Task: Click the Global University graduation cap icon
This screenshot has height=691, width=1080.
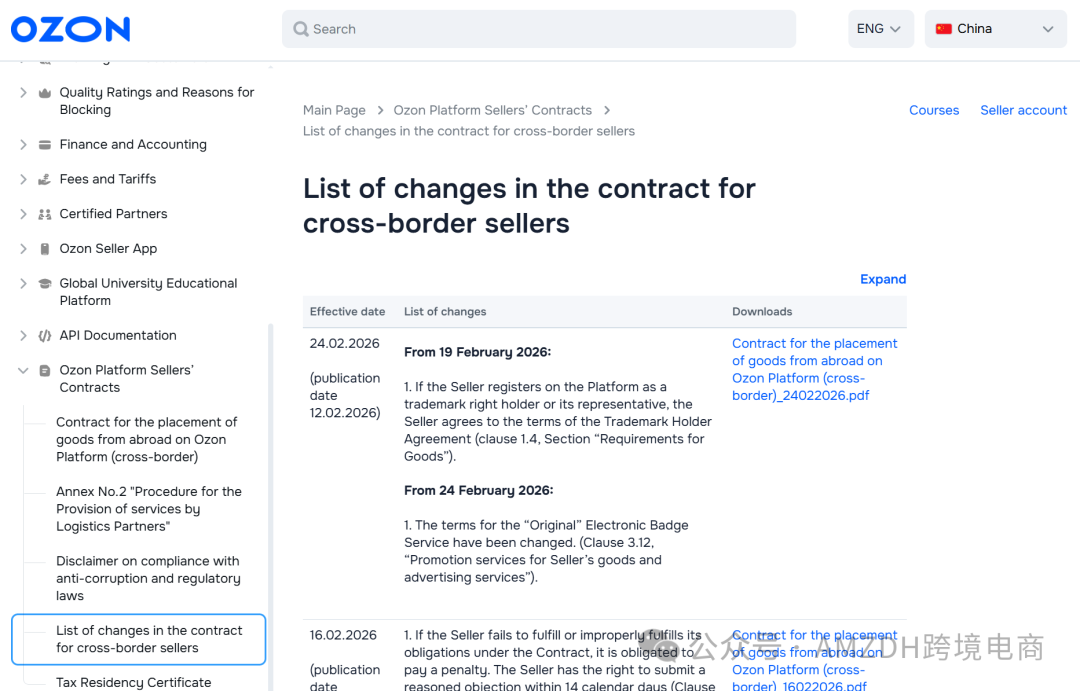Action: point(45,283)
